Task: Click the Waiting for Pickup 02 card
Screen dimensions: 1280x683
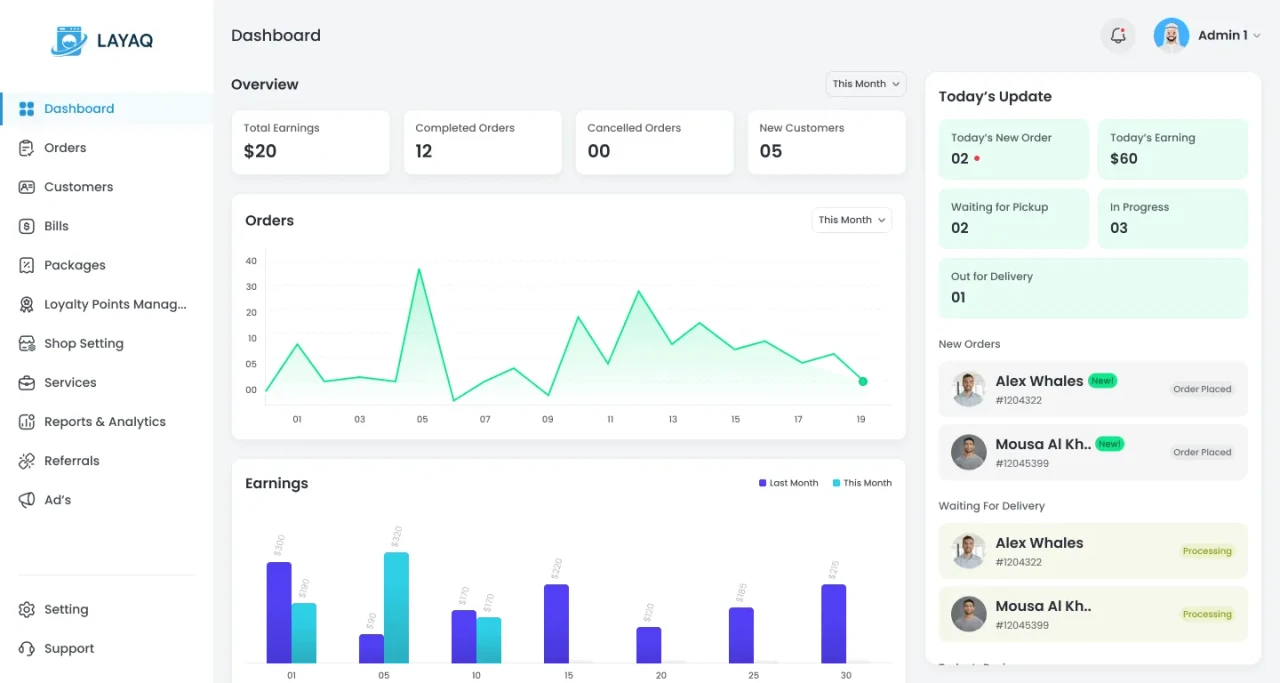Action: [1013, 219]
